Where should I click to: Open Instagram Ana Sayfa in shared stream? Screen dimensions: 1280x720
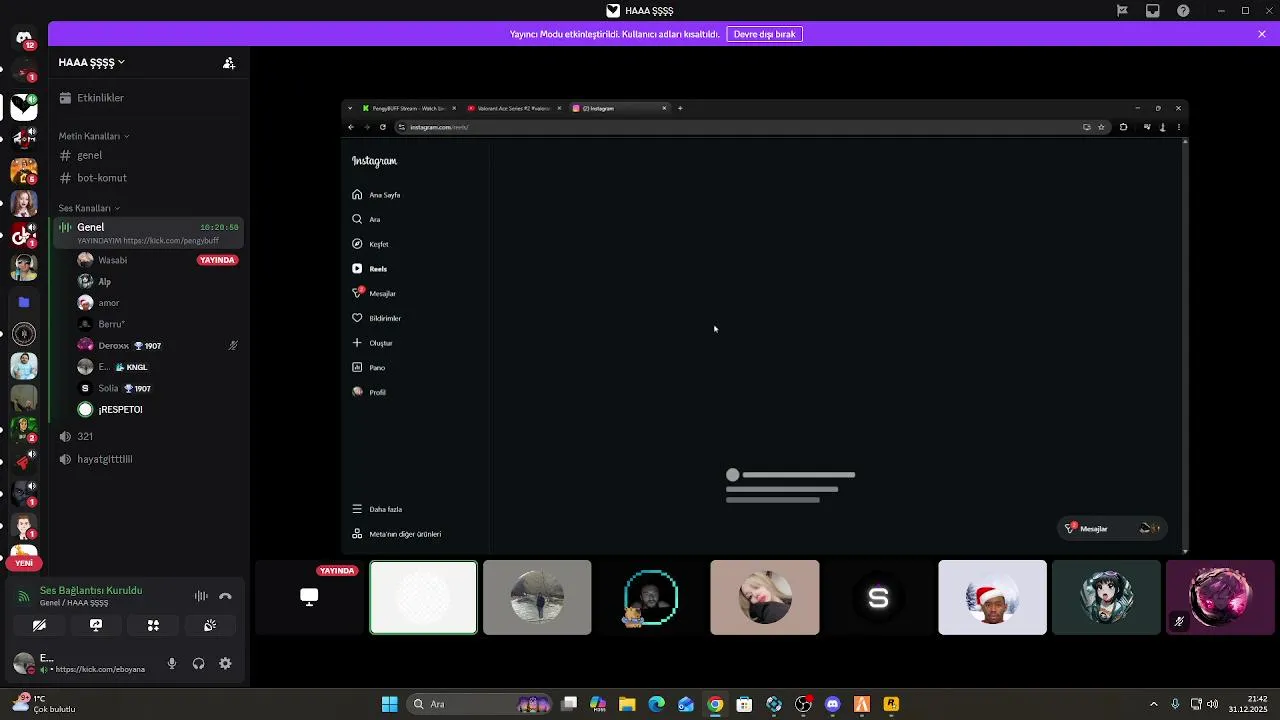[376, 195]
